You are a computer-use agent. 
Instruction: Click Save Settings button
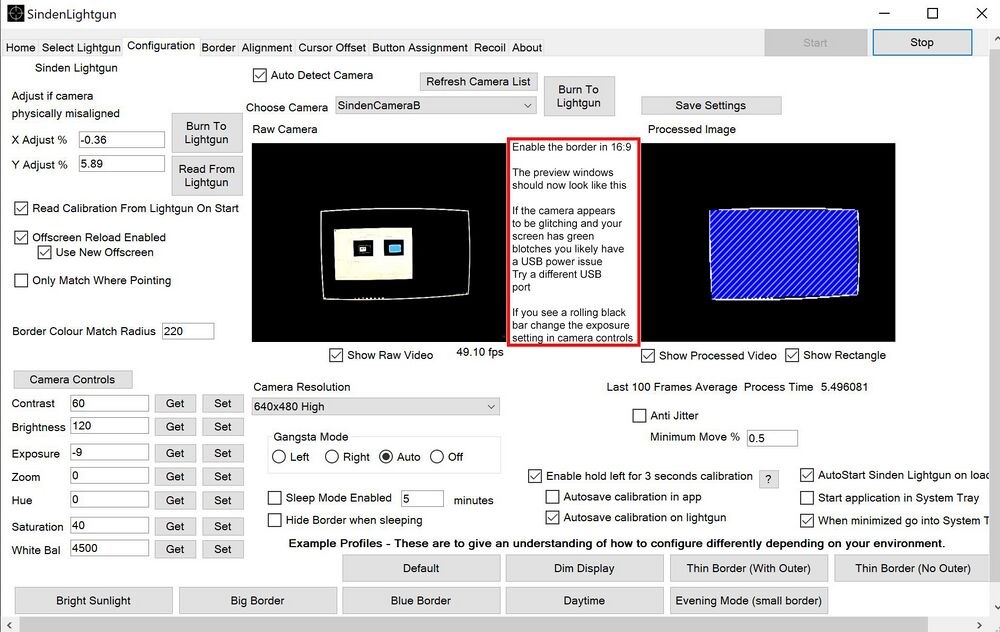pos(710,105)
